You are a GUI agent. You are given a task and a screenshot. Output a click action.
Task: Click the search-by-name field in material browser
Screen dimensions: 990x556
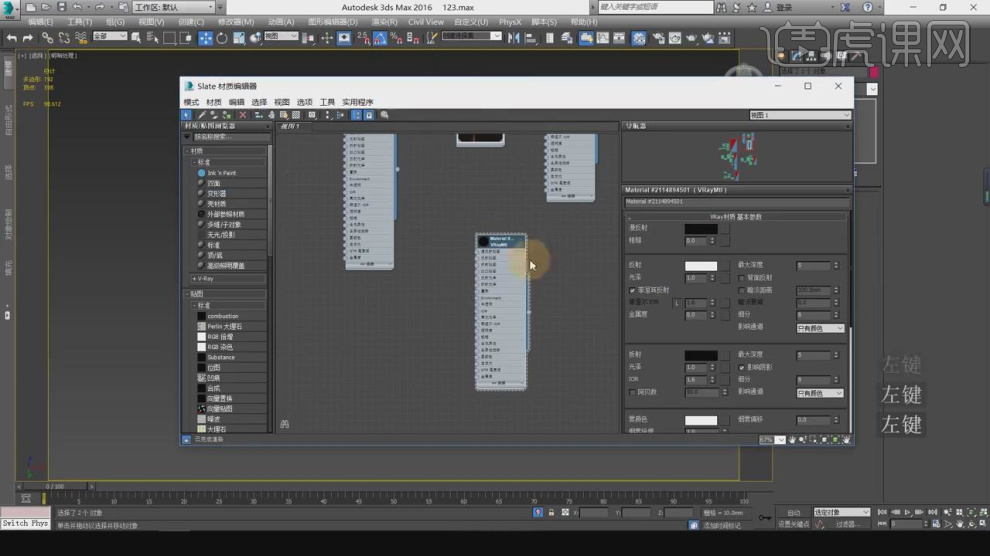(x=230, y=137)
